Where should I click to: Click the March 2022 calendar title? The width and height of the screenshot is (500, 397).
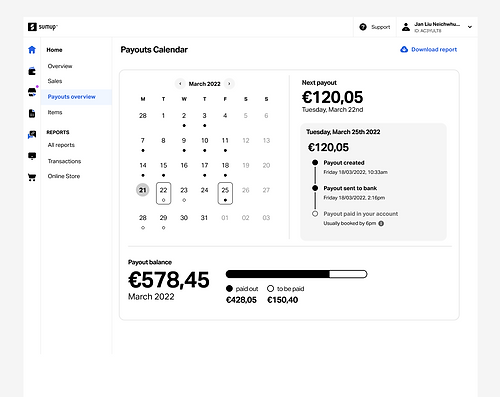(x=205, y=84)
